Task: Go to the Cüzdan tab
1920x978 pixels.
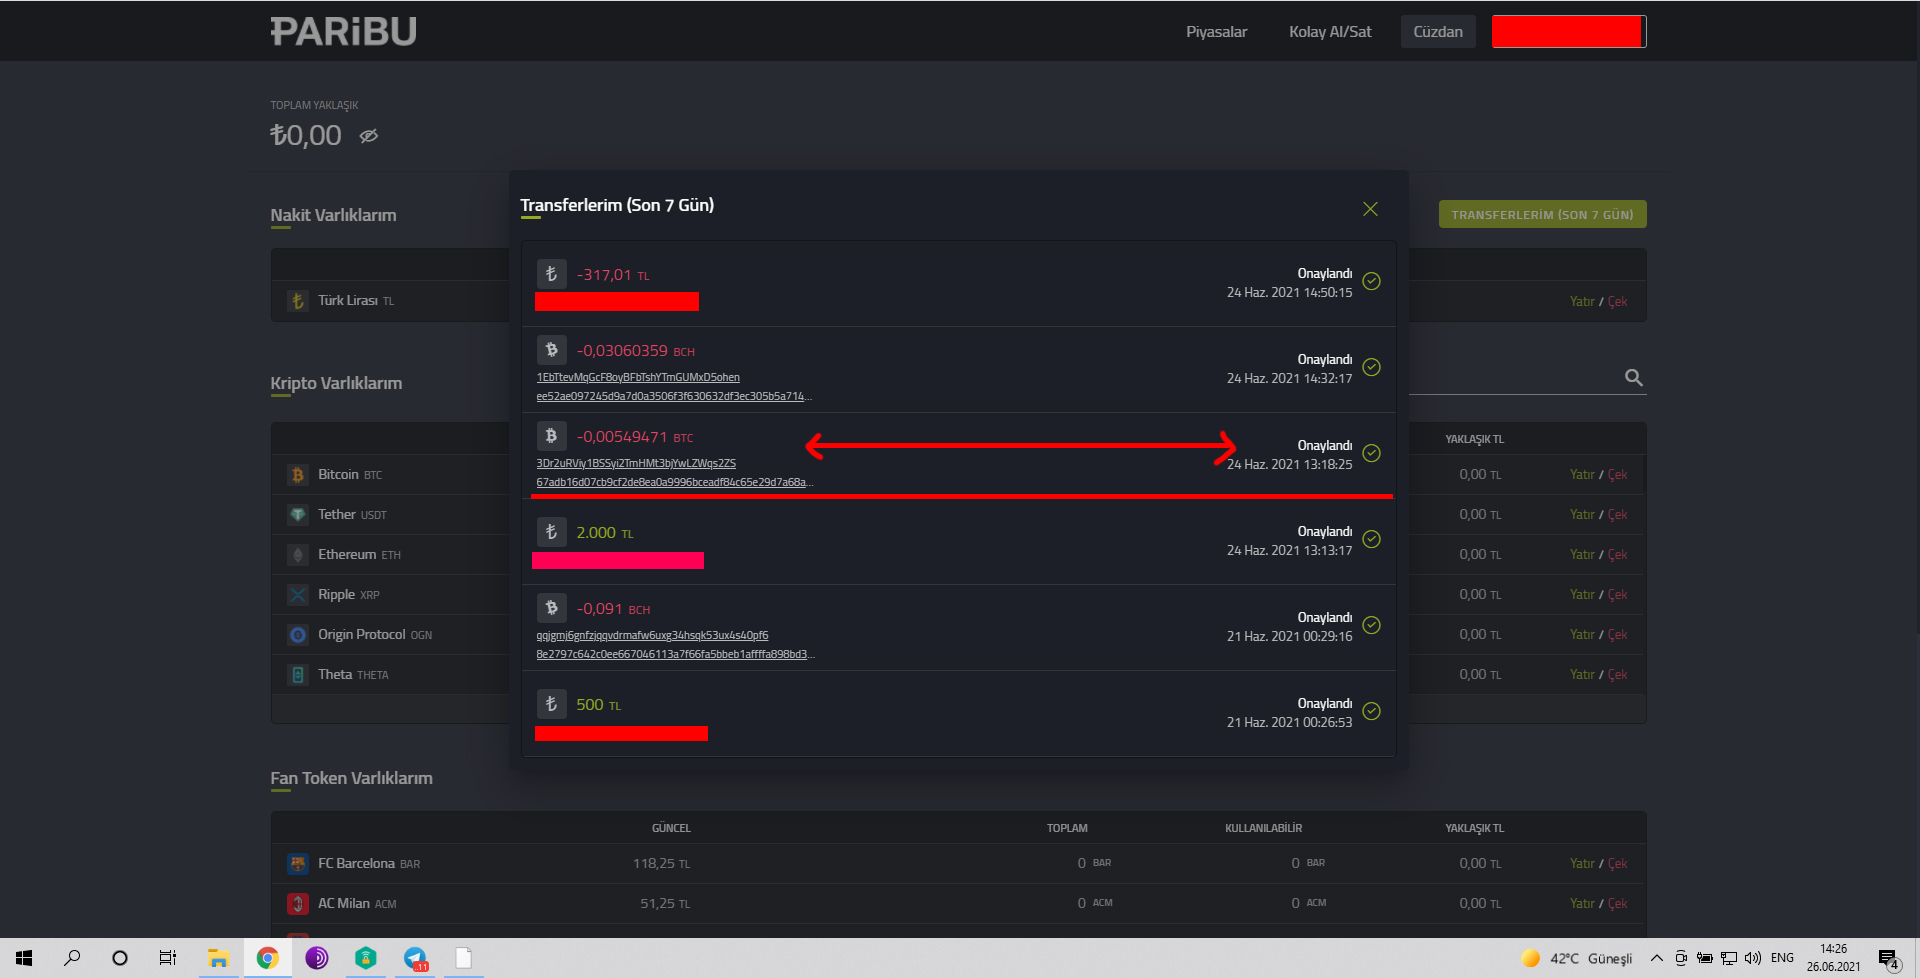Action: (x=1437, y=32)
